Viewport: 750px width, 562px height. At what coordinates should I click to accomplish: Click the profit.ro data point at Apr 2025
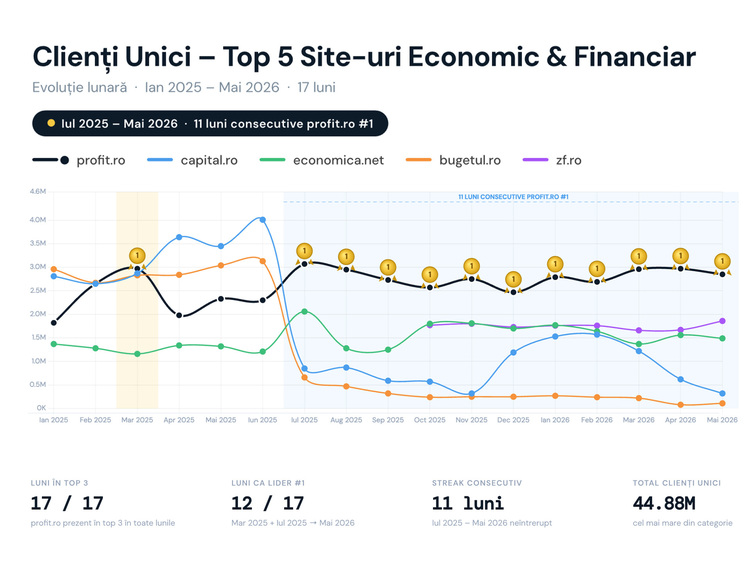(179, 315)
